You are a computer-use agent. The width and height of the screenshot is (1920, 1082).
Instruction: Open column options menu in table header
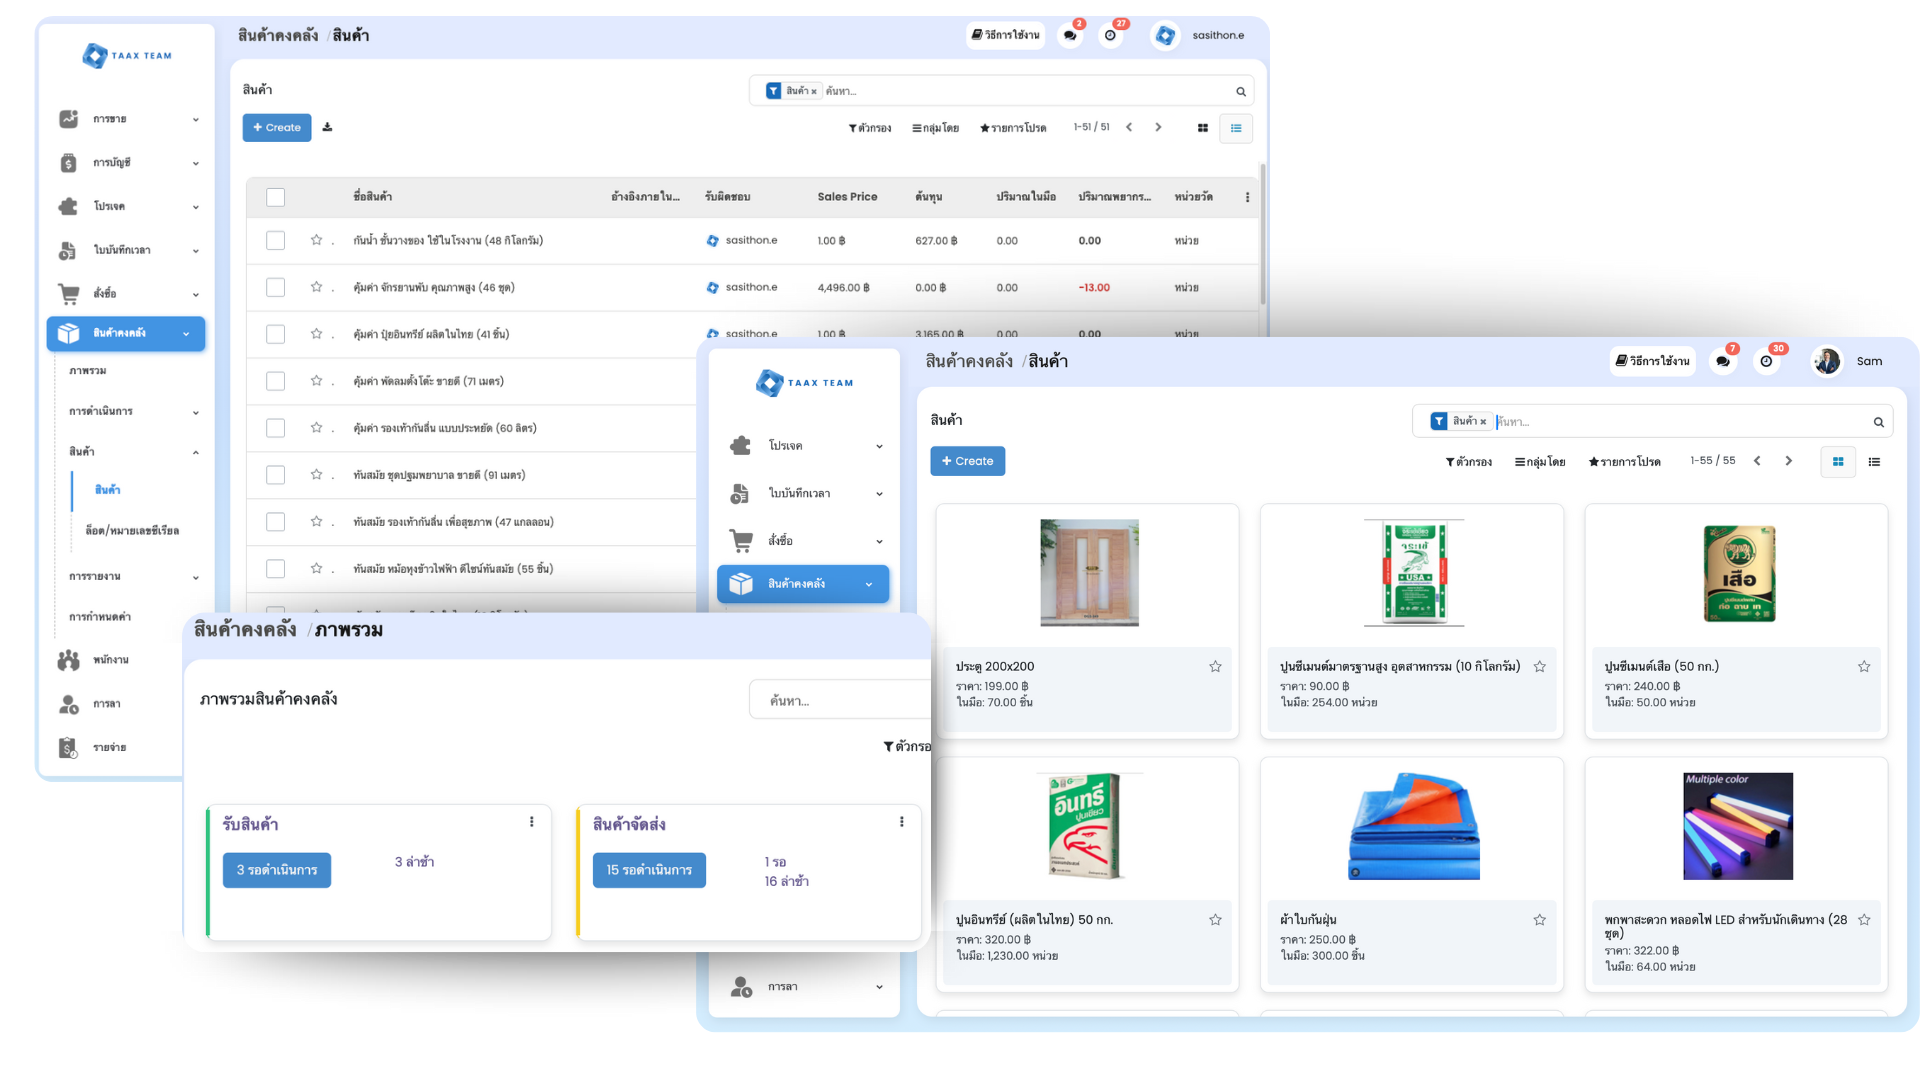tap(1247, 197)
